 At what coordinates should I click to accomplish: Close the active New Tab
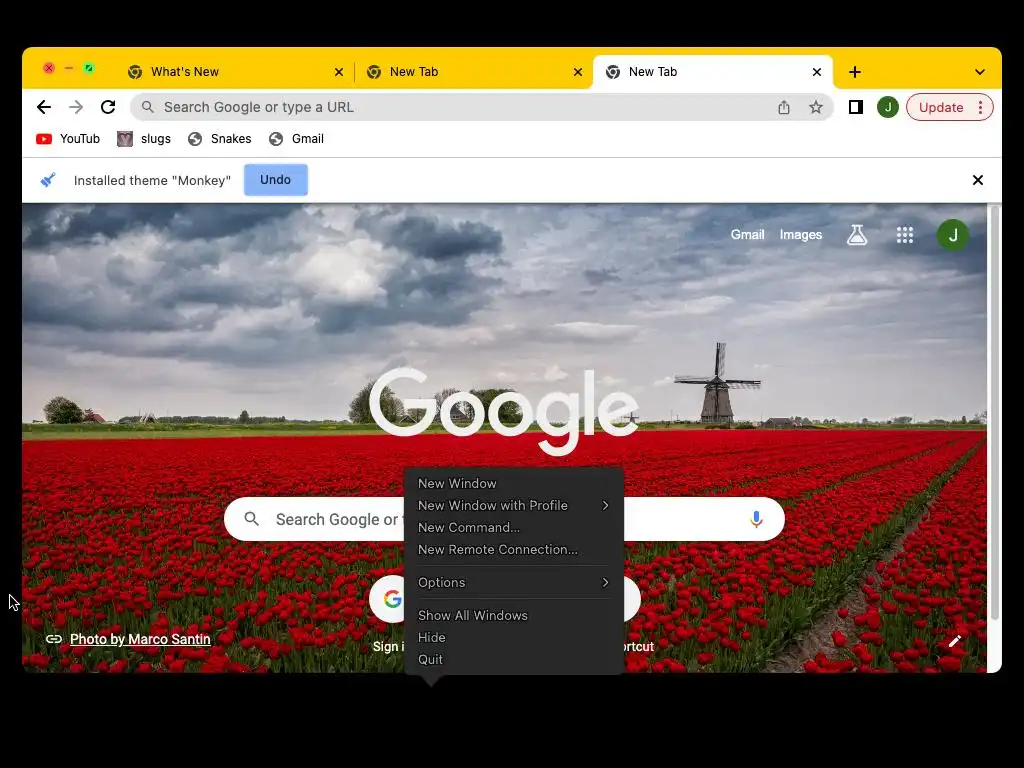click(816, 72)
